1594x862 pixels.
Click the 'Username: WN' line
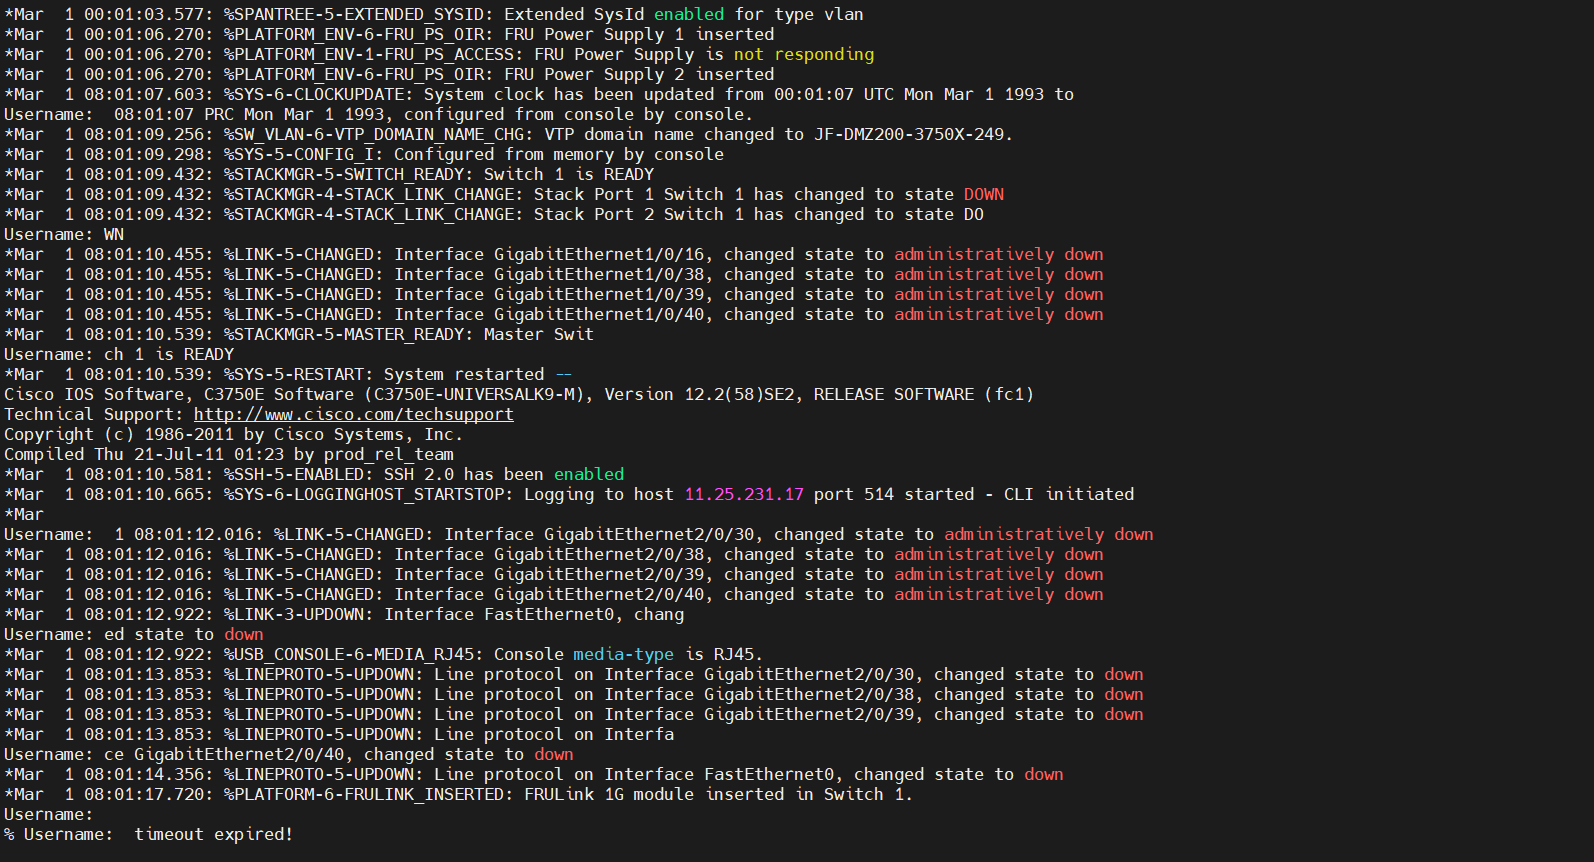(x=64, y=234)
